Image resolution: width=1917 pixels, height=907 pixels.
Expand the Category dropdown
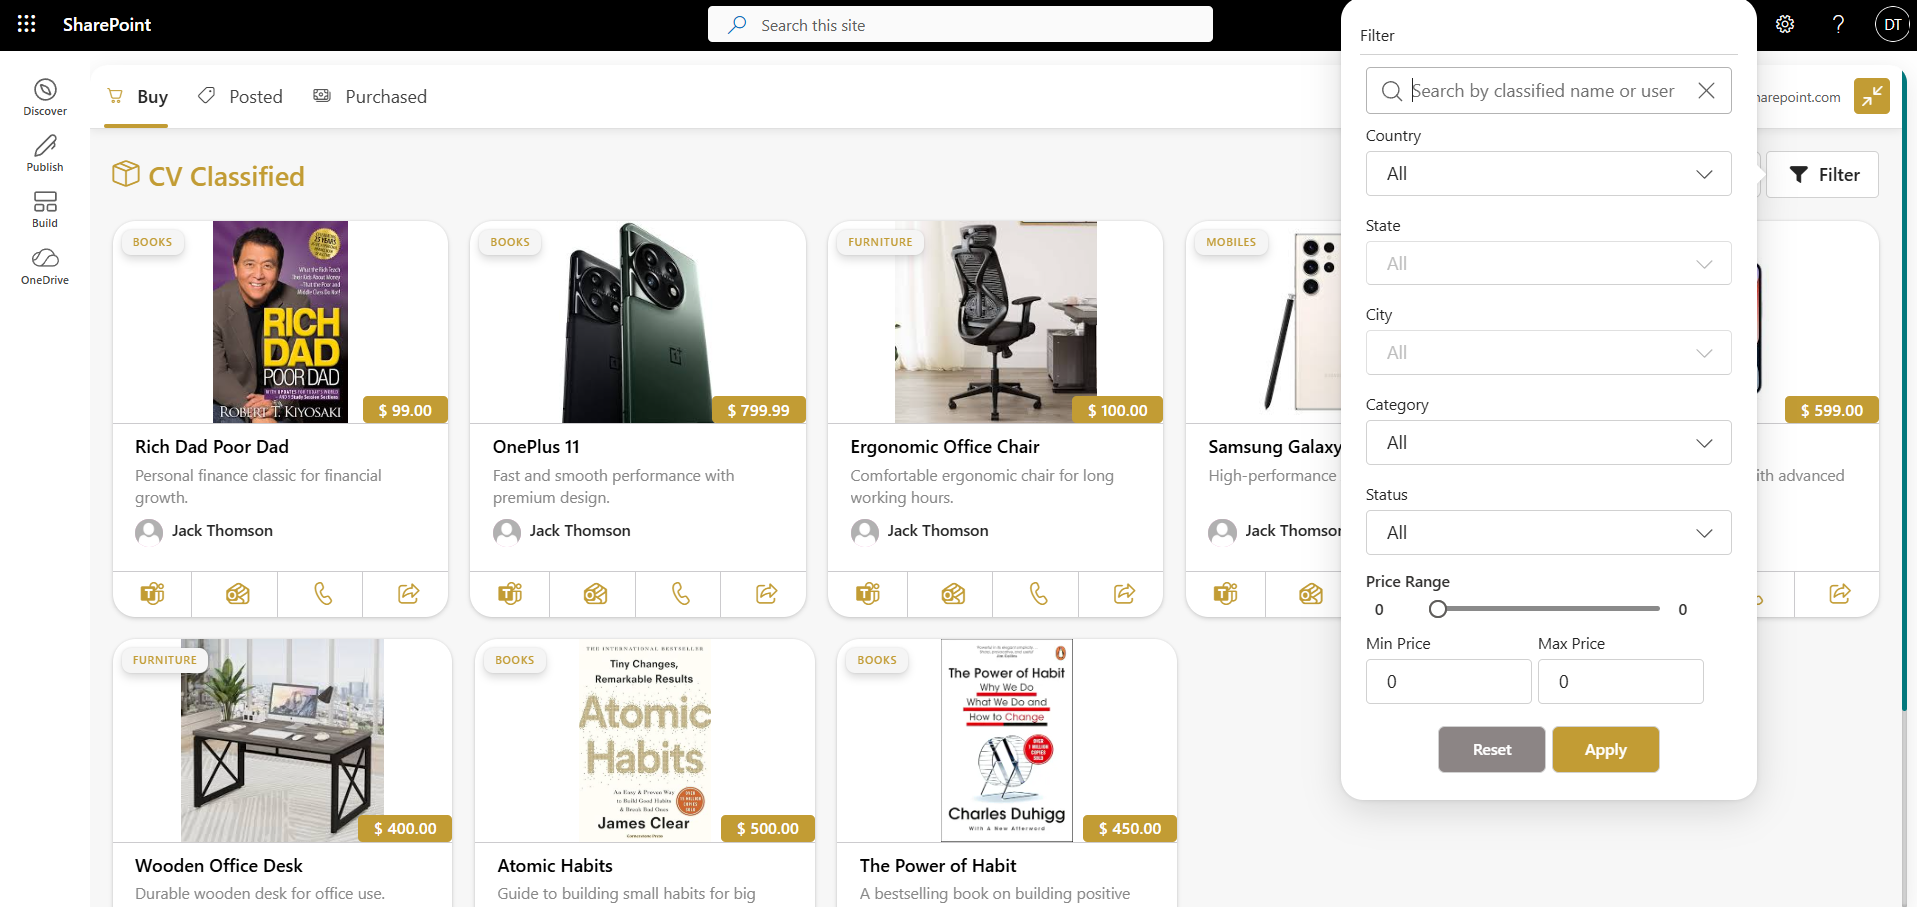[1548, 443]
